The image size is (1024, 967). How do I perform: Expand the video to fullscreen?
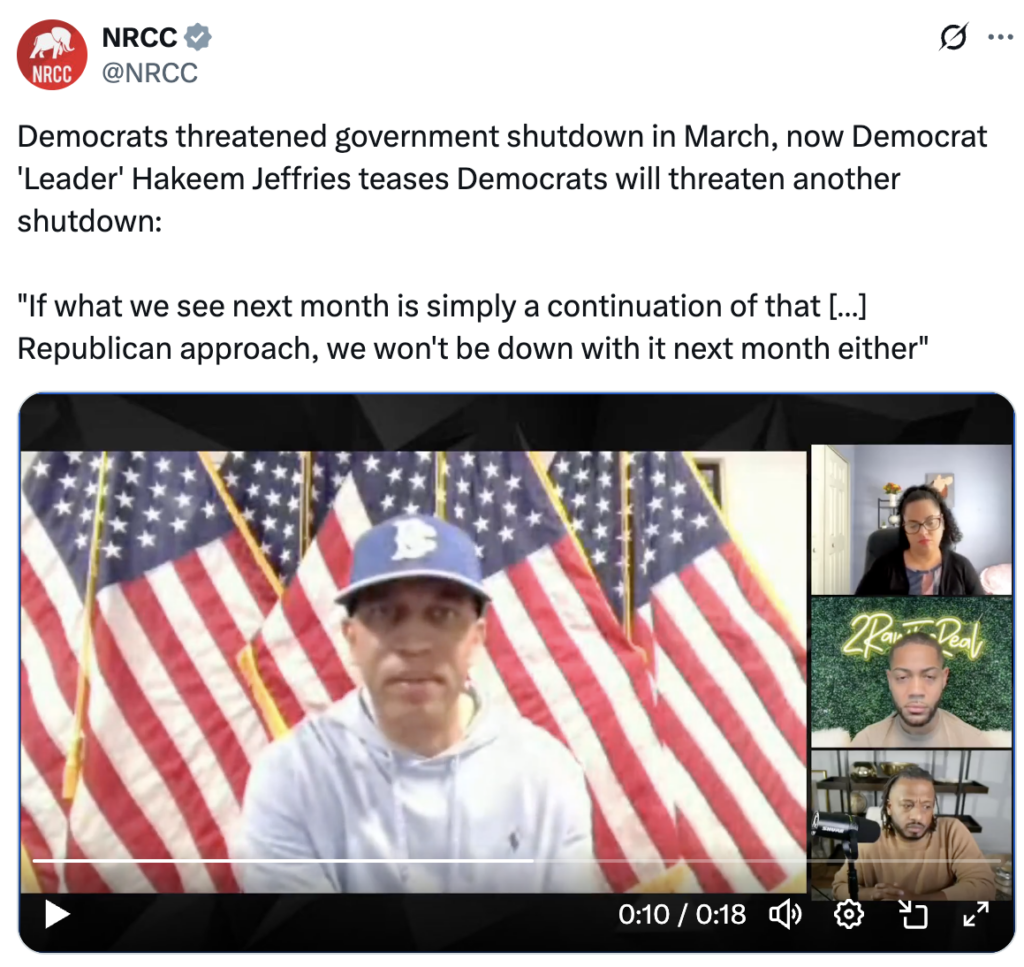point(976,914)
